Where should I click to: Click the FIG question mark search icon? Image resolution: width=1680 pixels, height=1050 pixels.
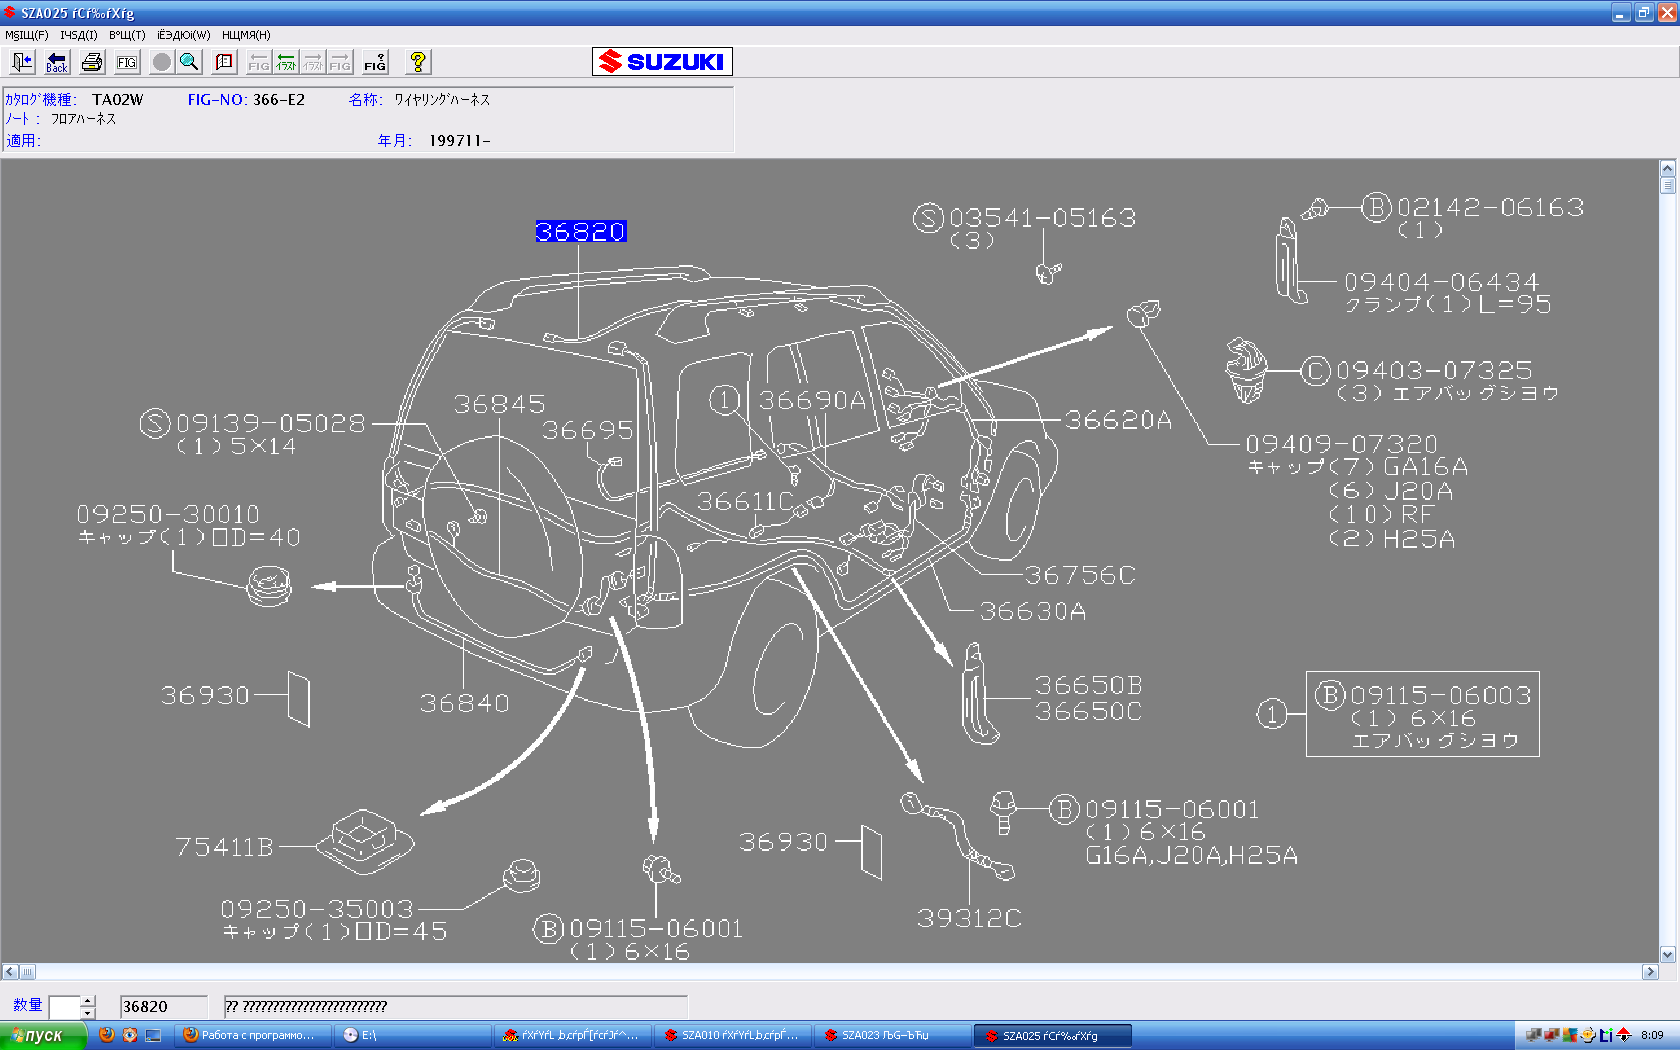coord(375,62)
